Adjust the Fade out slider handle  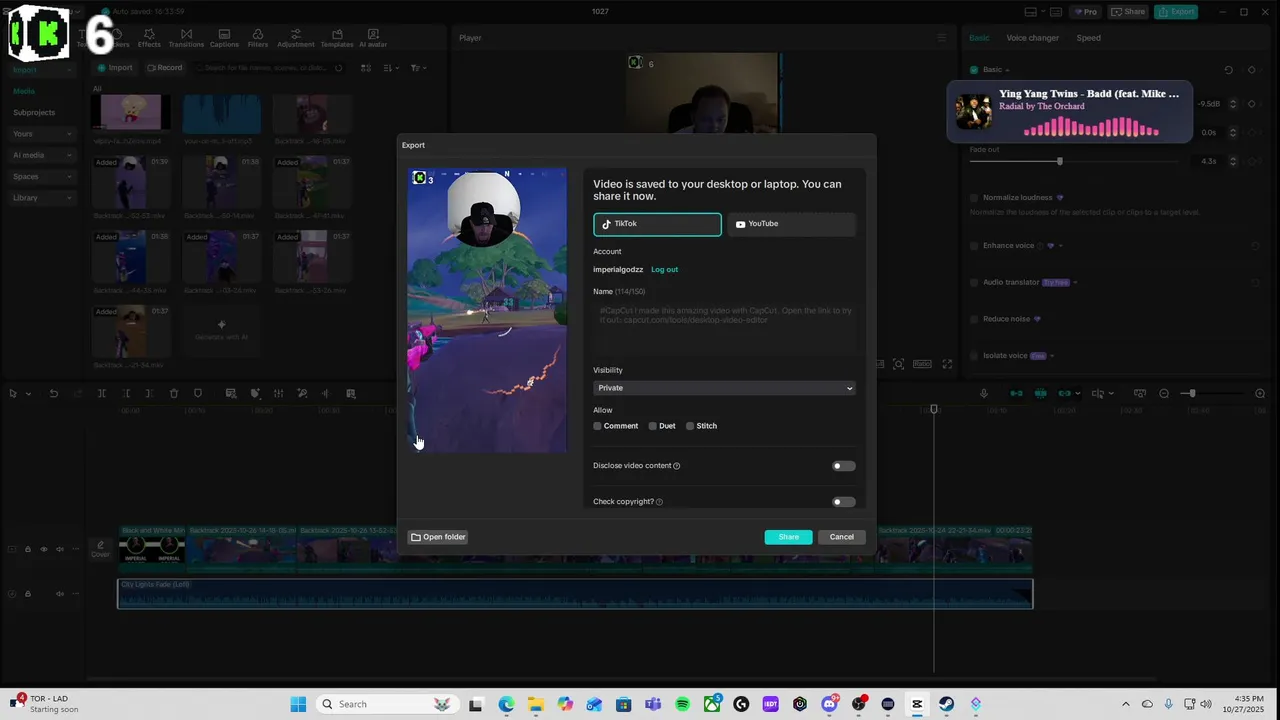(x=1059, y=161)
